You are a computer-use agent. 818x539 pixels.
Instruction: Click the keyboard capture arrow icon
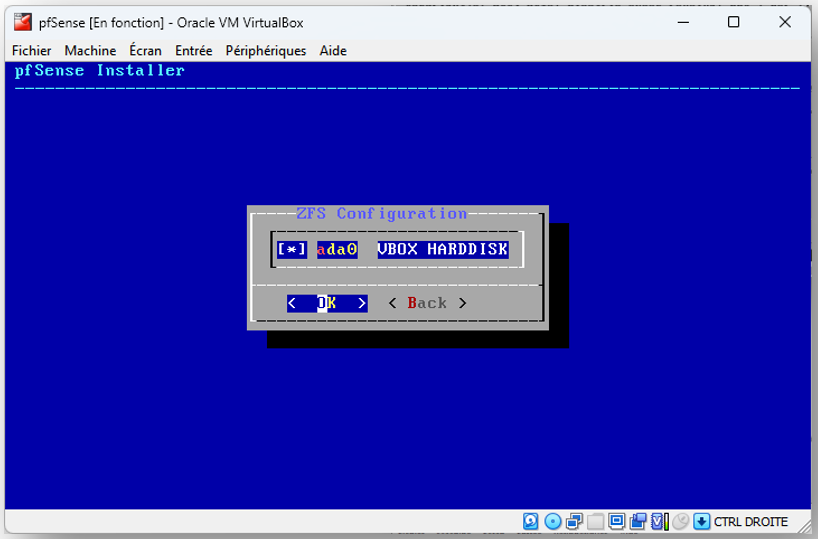[x=702, y=521]
